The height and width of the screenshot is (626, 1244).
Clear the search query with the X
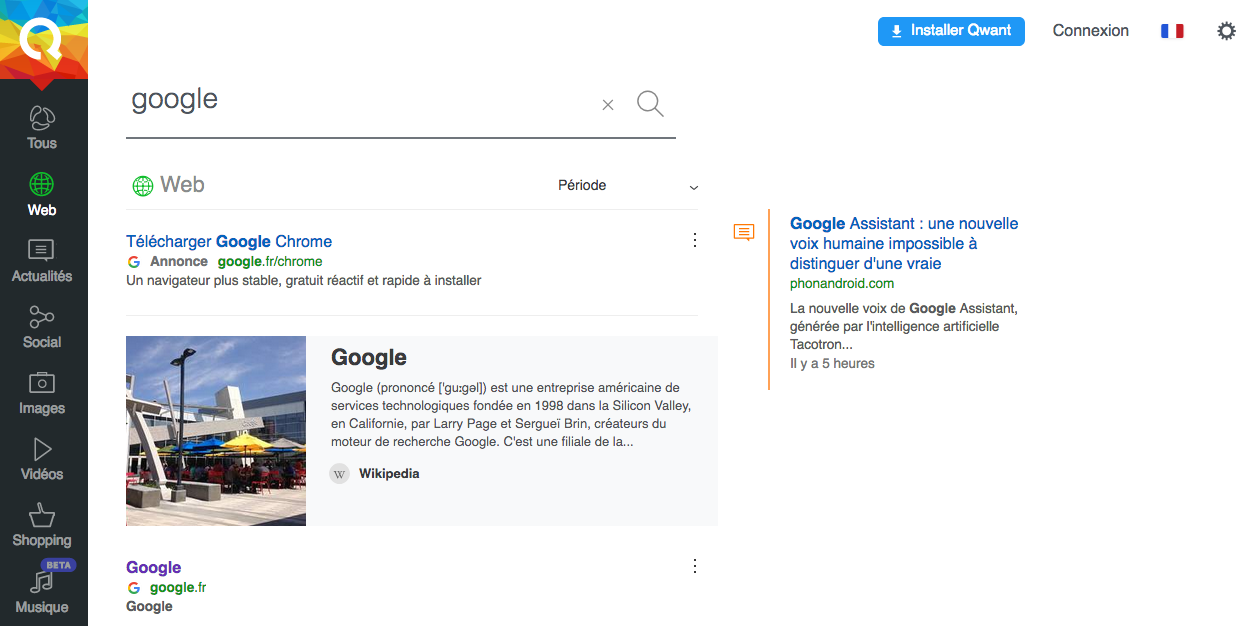pos(608,104)
